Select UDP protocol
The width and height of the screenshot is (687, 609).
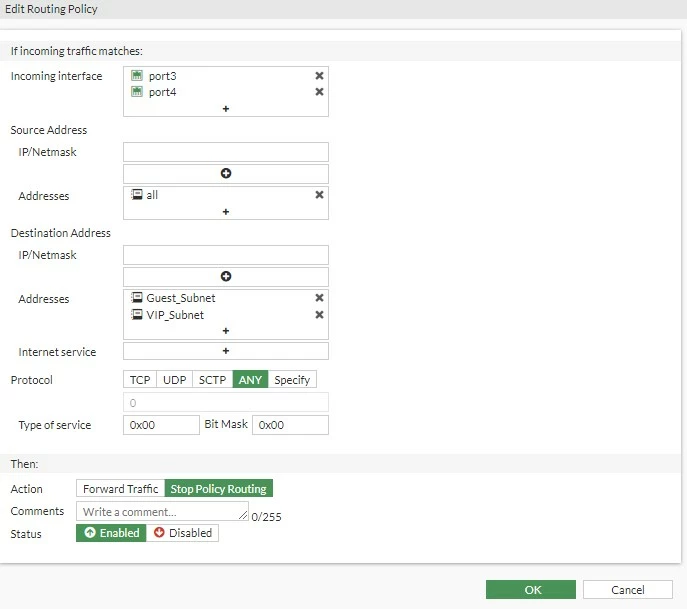pyautogui.click(x=174, y=380)
